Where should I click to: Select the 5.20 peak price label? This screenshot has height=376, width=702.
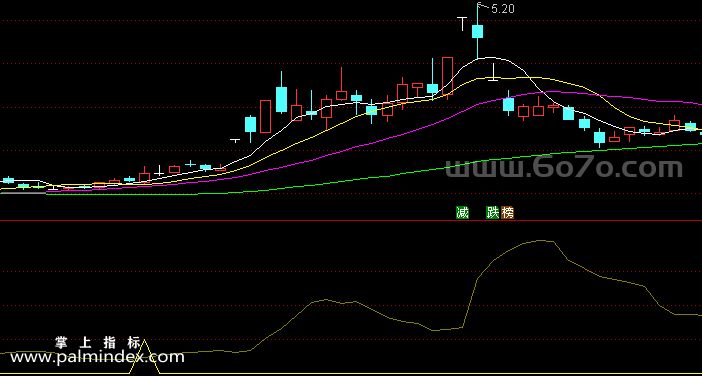point(503,9)
